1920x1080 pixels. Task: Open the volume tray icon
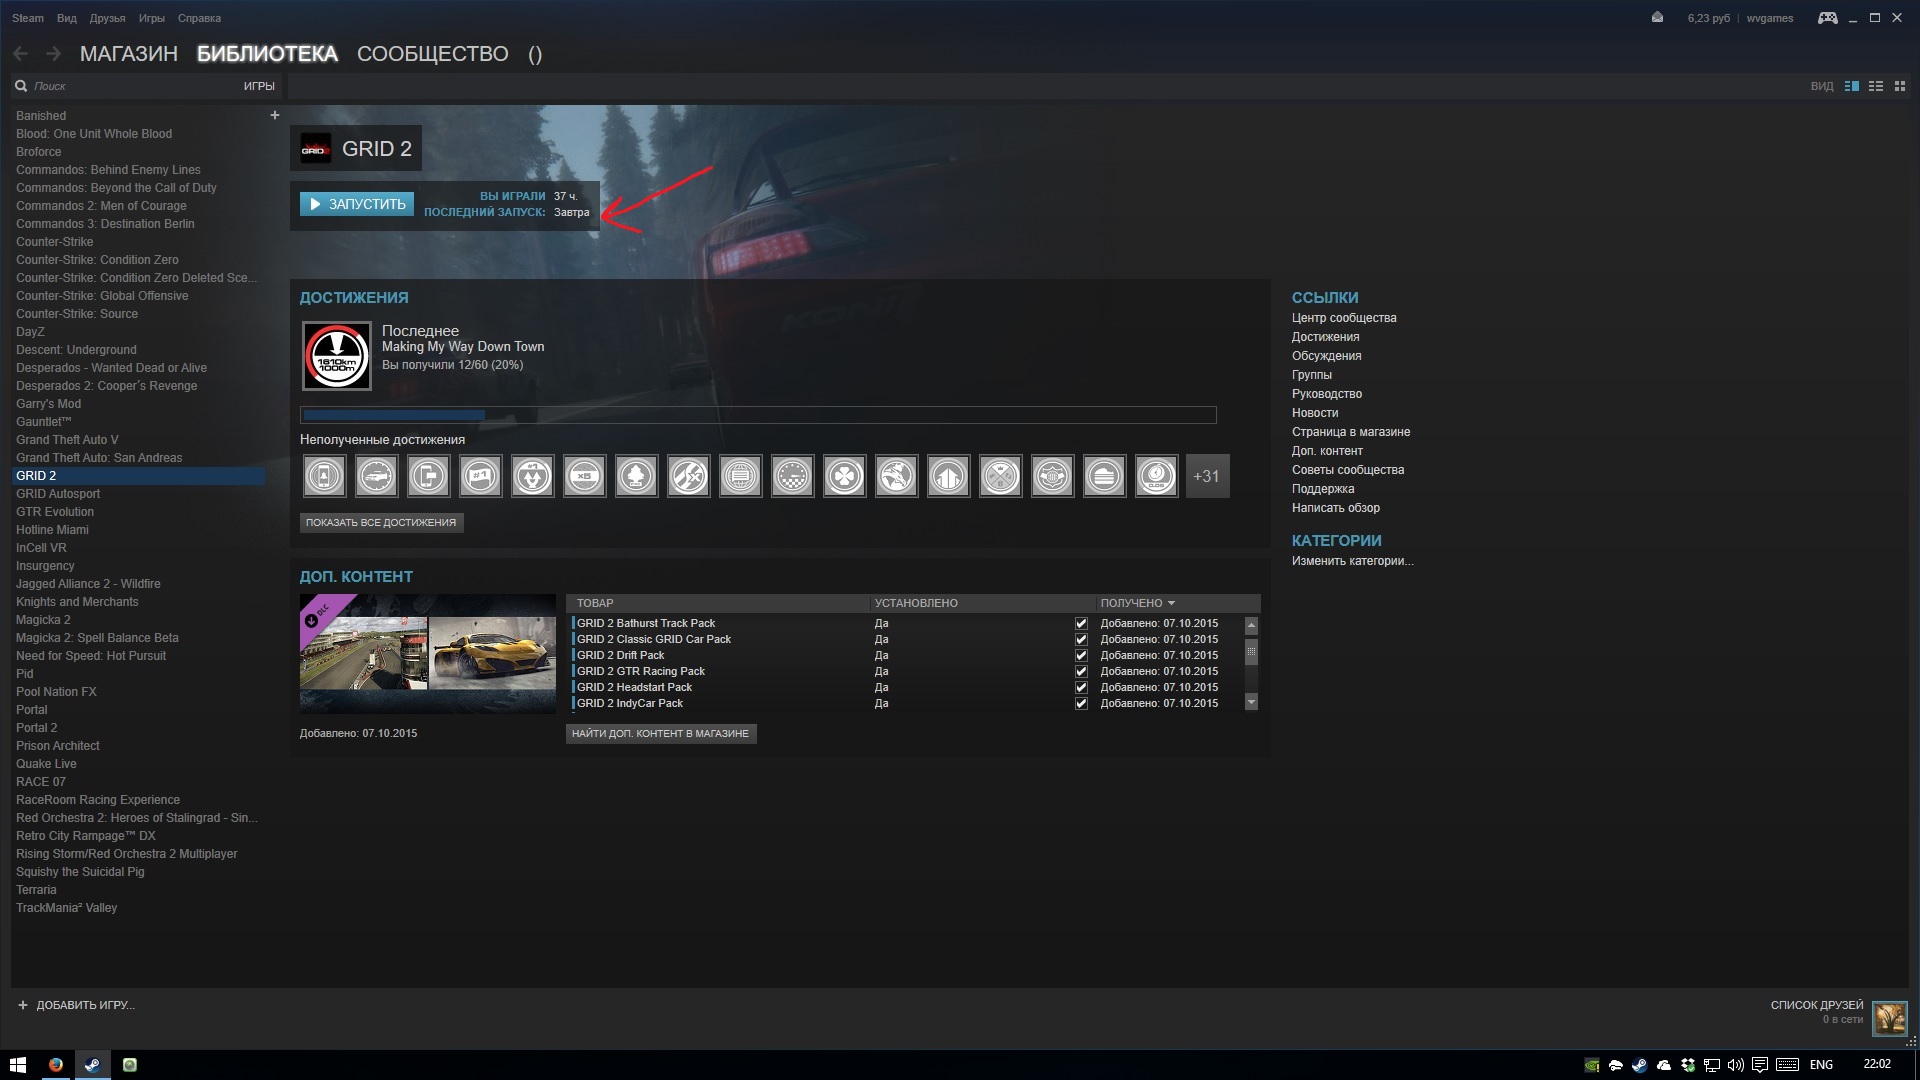coord(1735,1065)
